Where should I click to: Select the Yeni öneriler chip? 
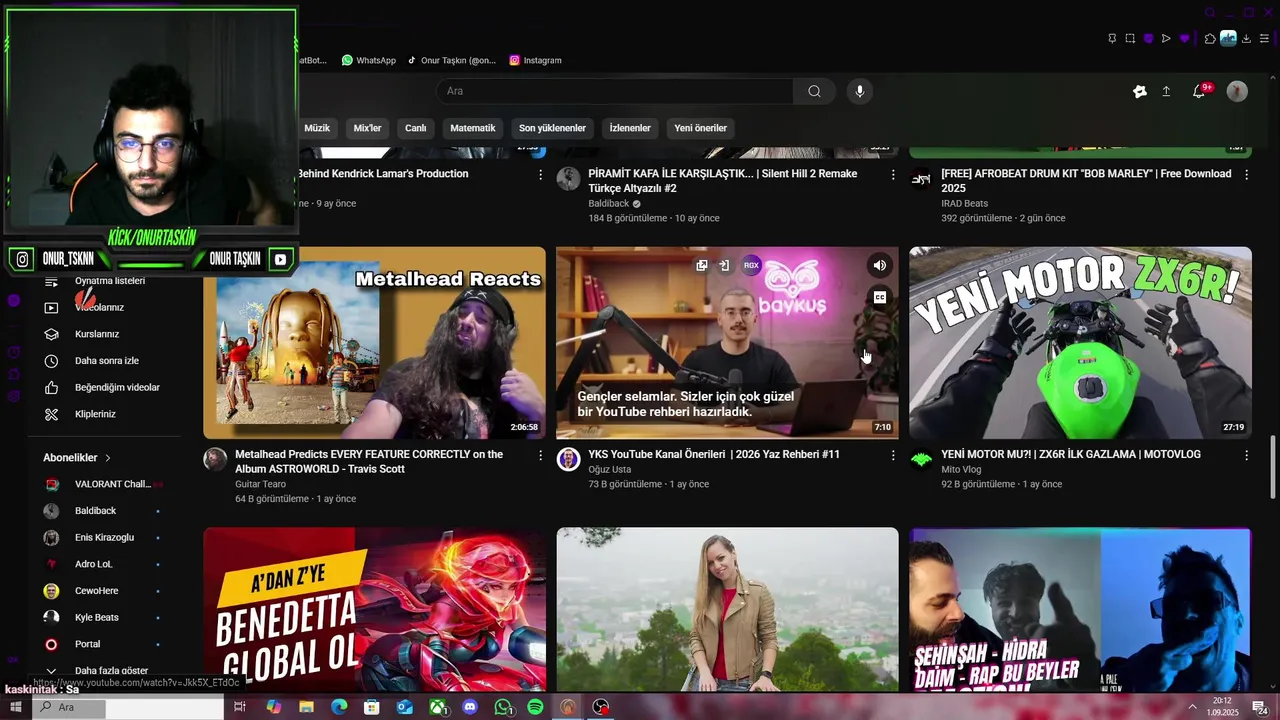click(700, 128)
